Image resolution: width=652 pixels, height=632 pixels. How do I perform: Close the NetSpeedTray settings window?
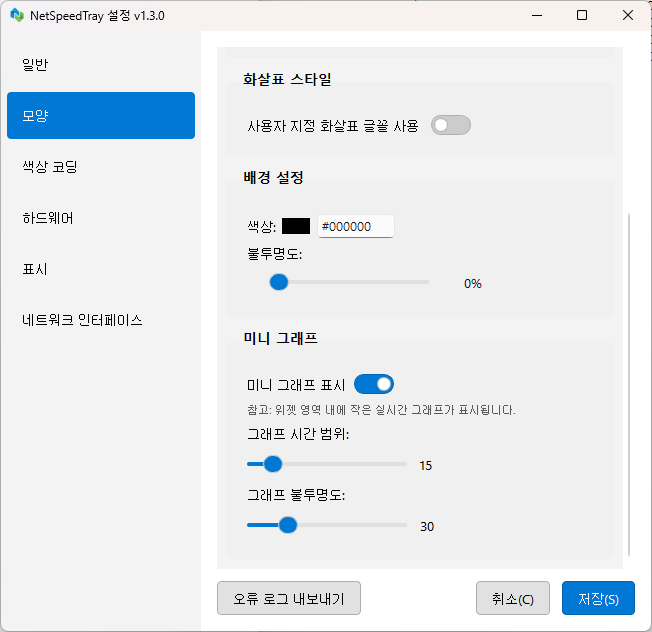click(x=628, y=15)
